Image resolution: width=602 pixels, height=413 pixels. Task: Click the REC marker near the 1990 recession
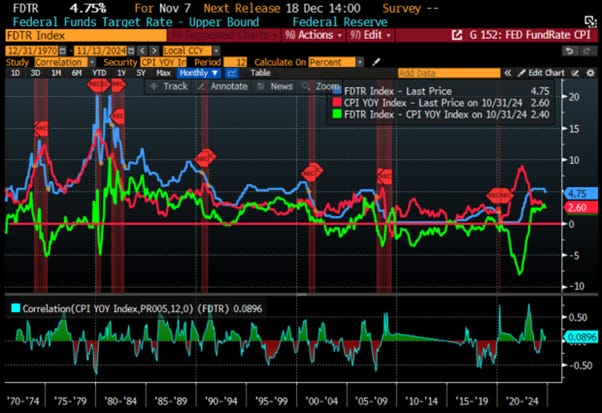(205, 158)
